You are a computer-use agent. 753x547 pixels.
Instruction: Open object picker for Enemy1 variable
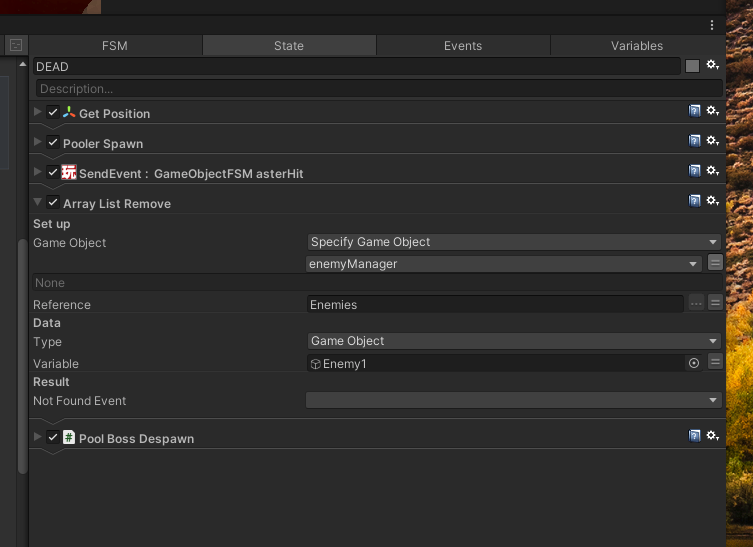tap(694, 363)
